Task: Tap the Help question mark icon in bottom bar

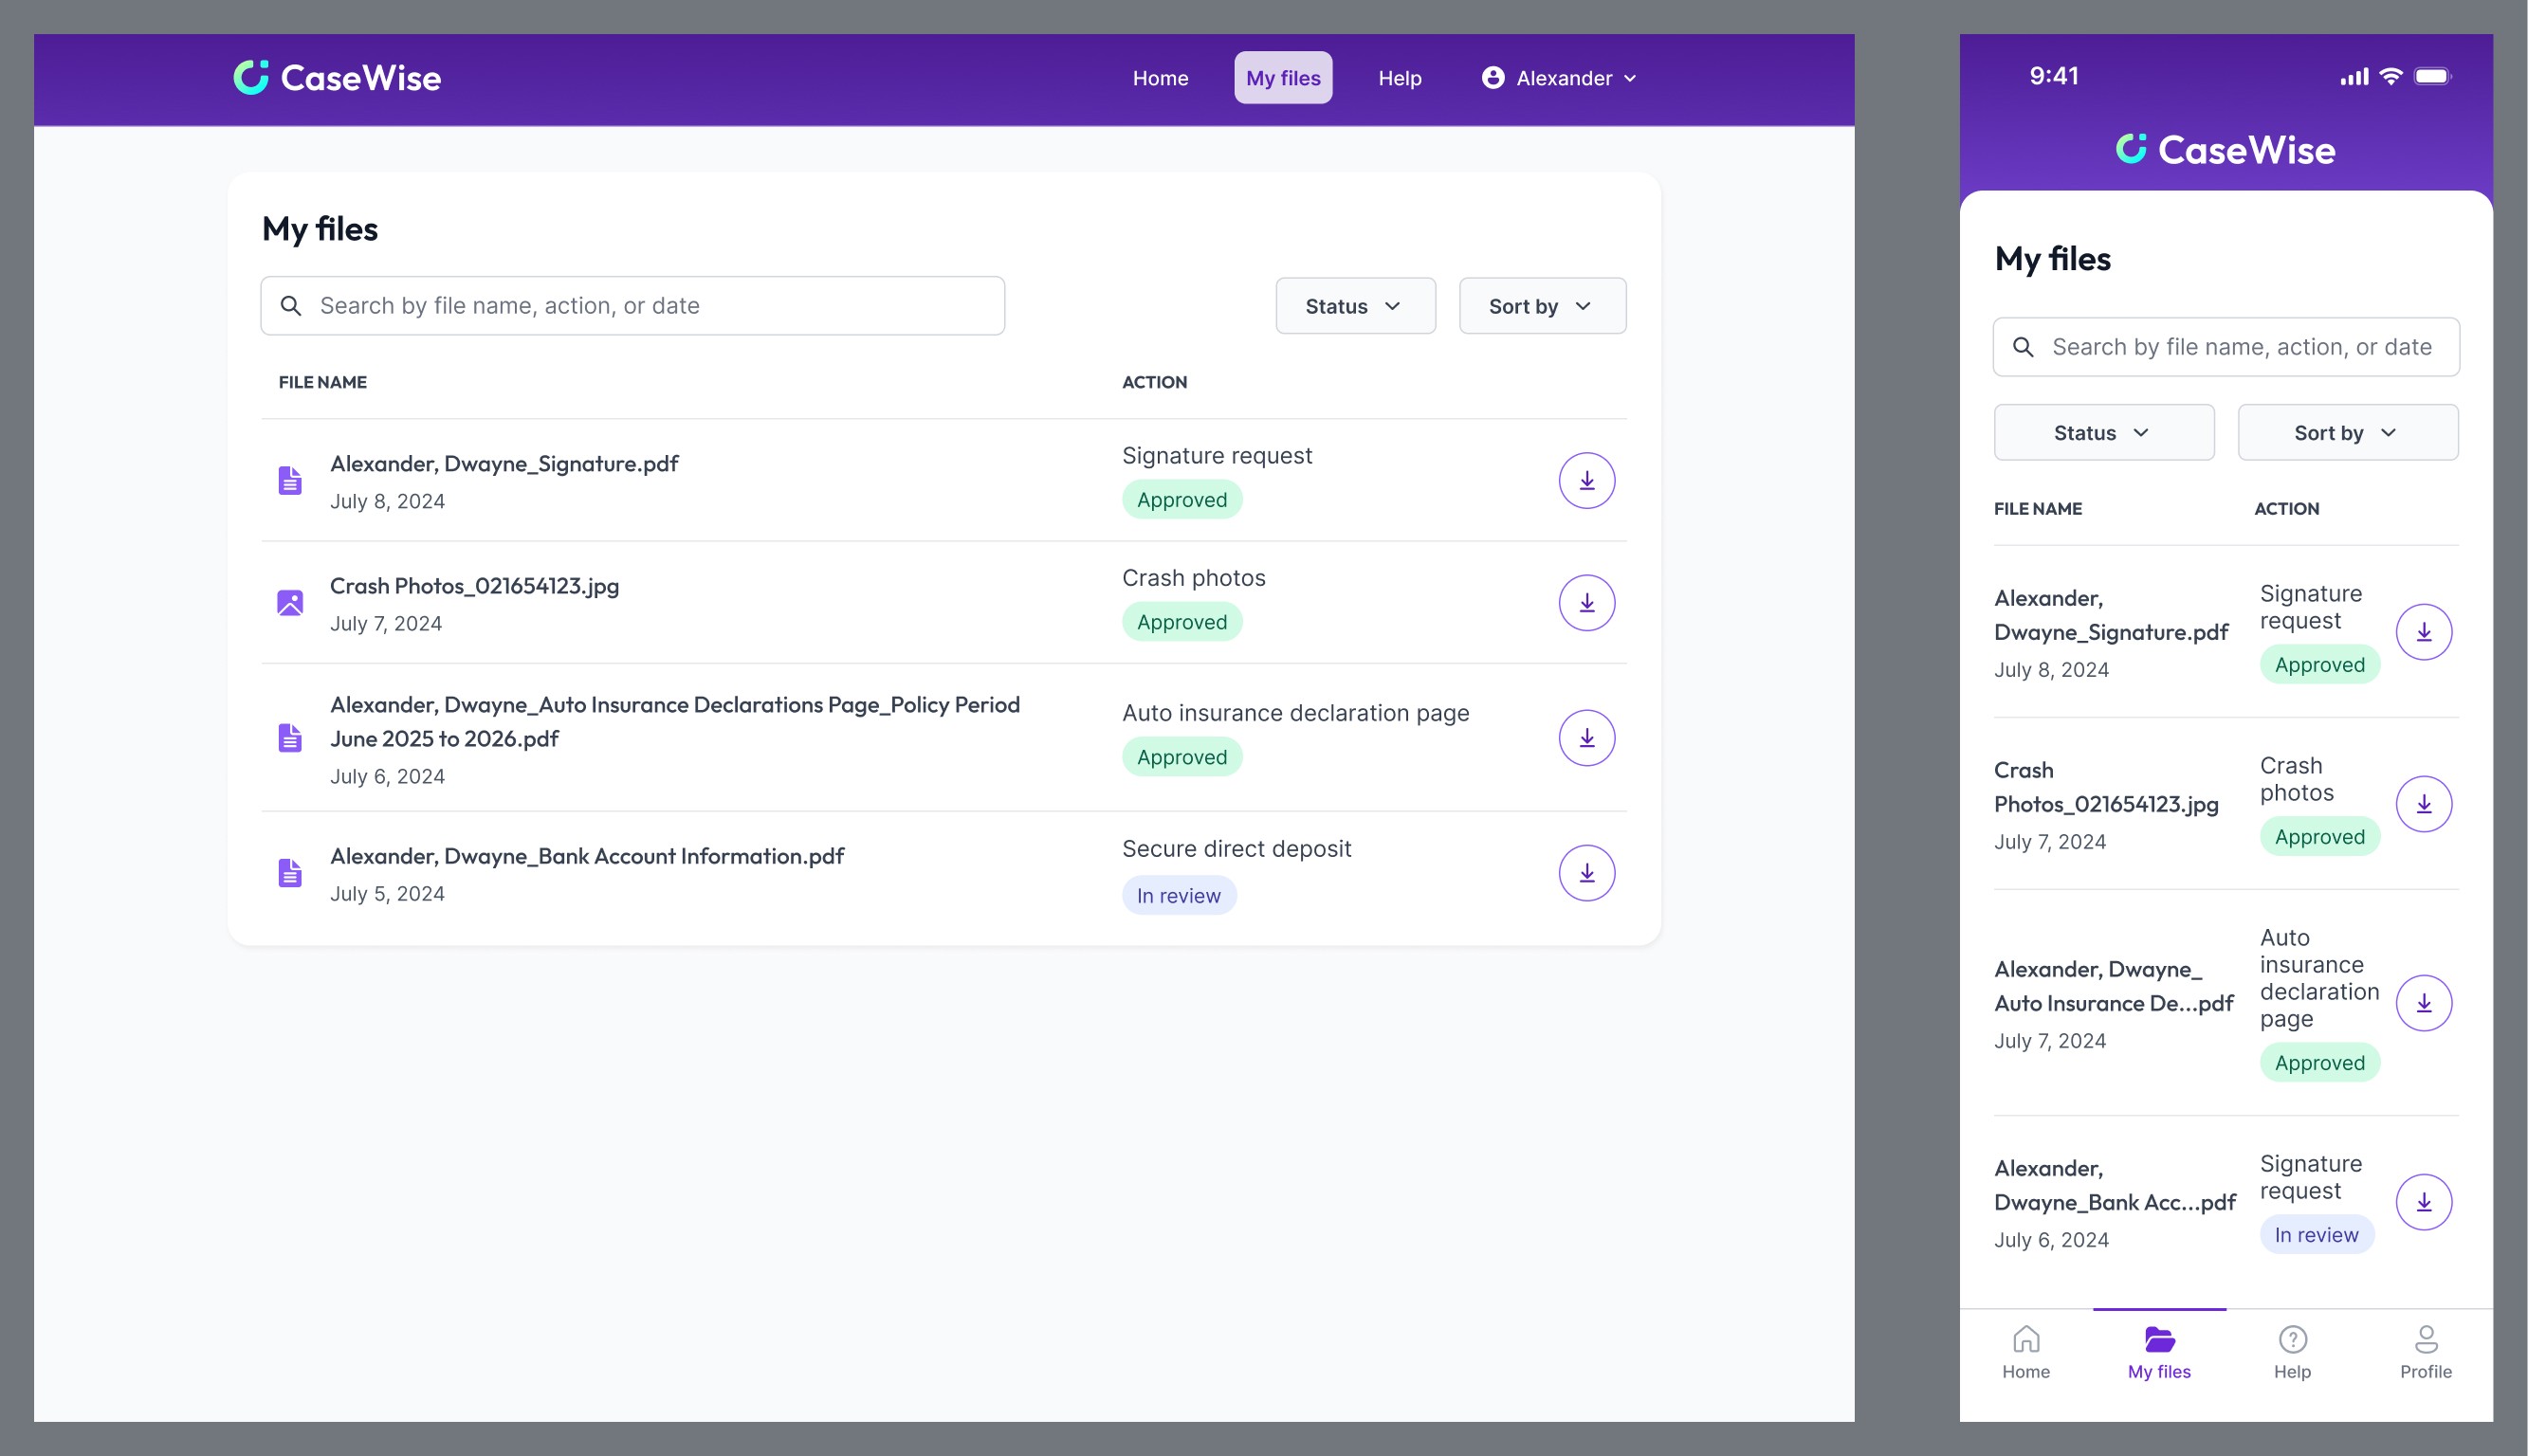Action: 2292,1339
